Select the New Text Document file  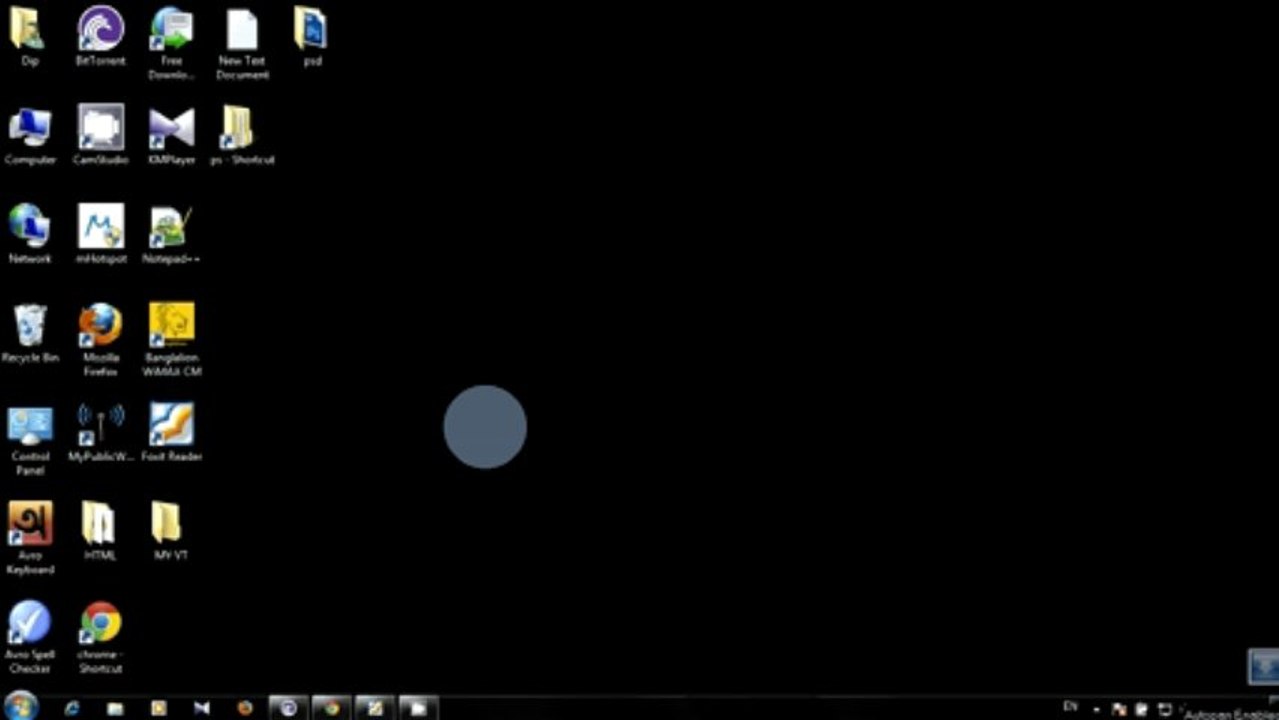click(x=242, y=44)
